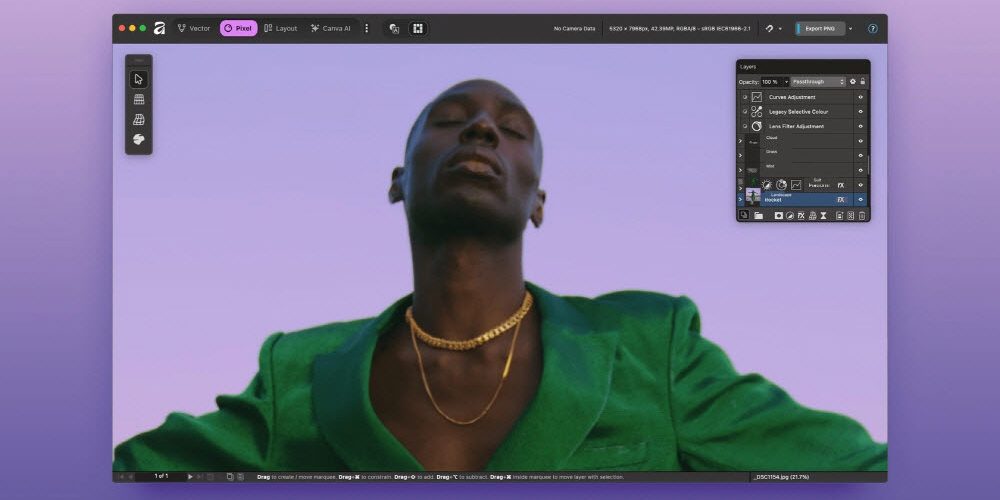Click the new group folder icon
Screen dimensions: 1000x500
point(758,215)
